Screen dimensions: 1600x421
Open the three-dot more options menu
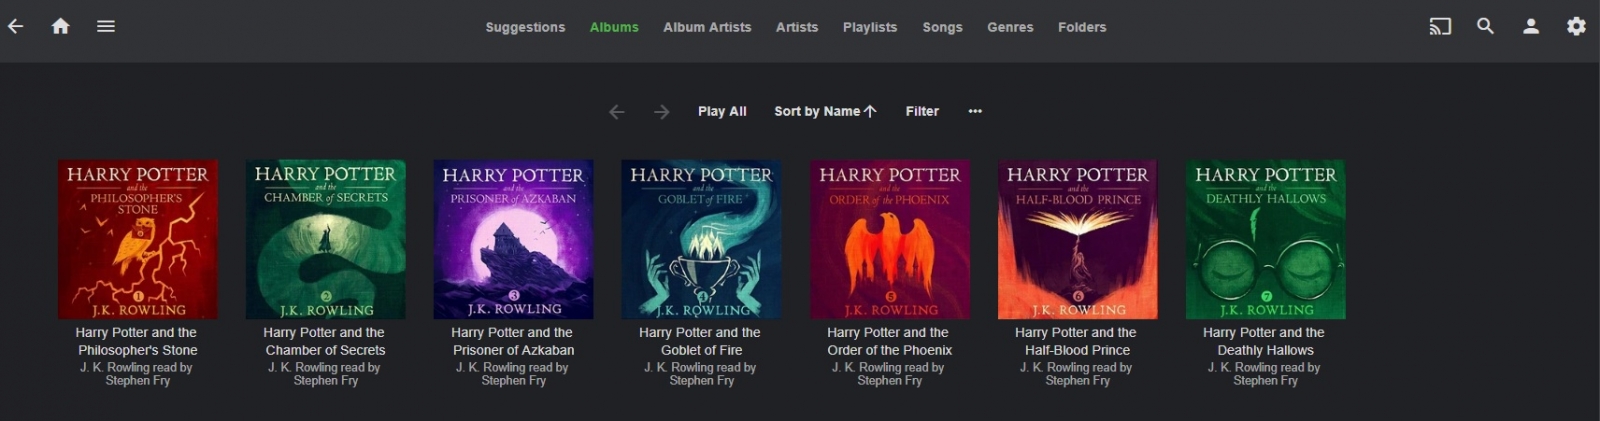(975, 111)
